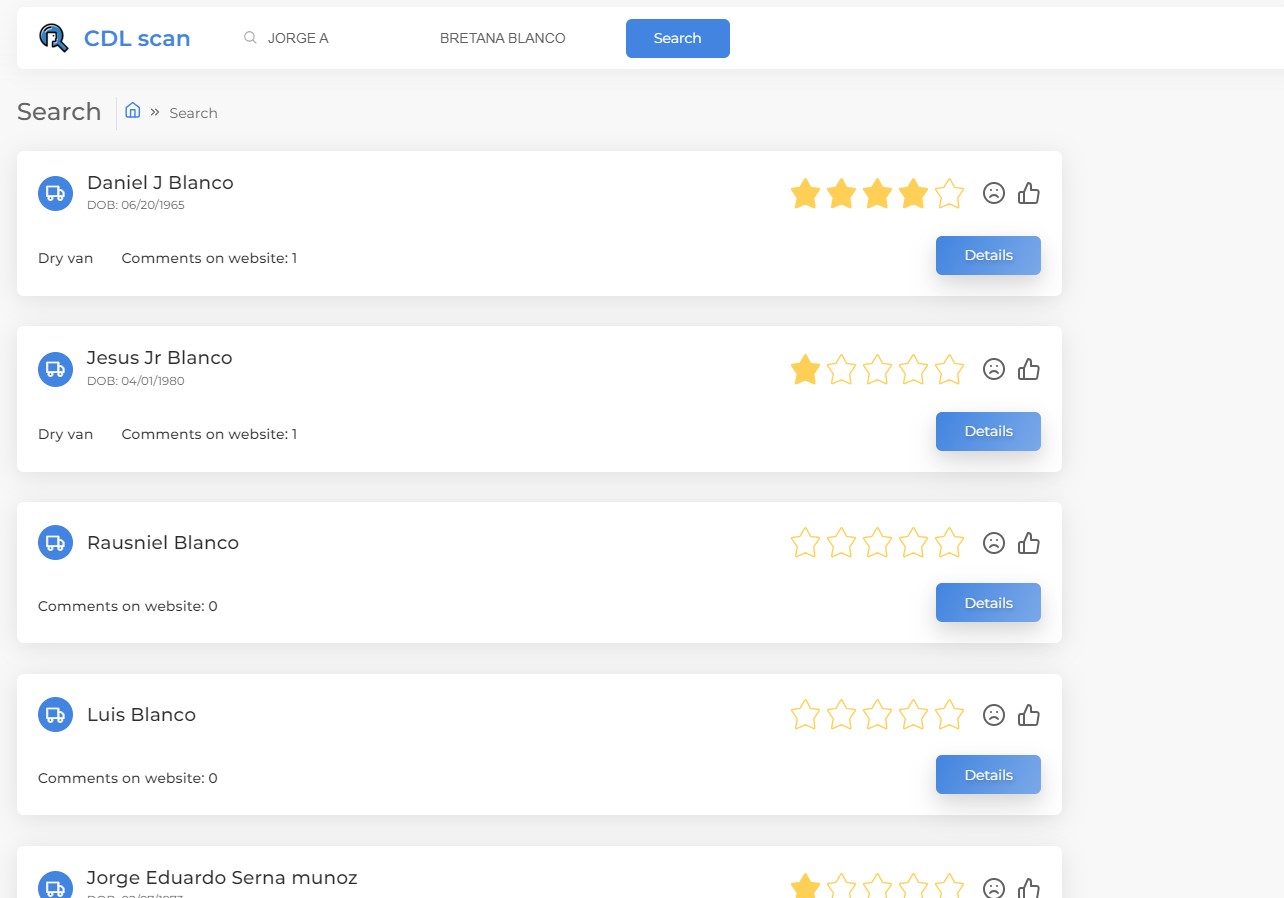Focus the last name field BRETANA BLANCO

click(520, 38)
